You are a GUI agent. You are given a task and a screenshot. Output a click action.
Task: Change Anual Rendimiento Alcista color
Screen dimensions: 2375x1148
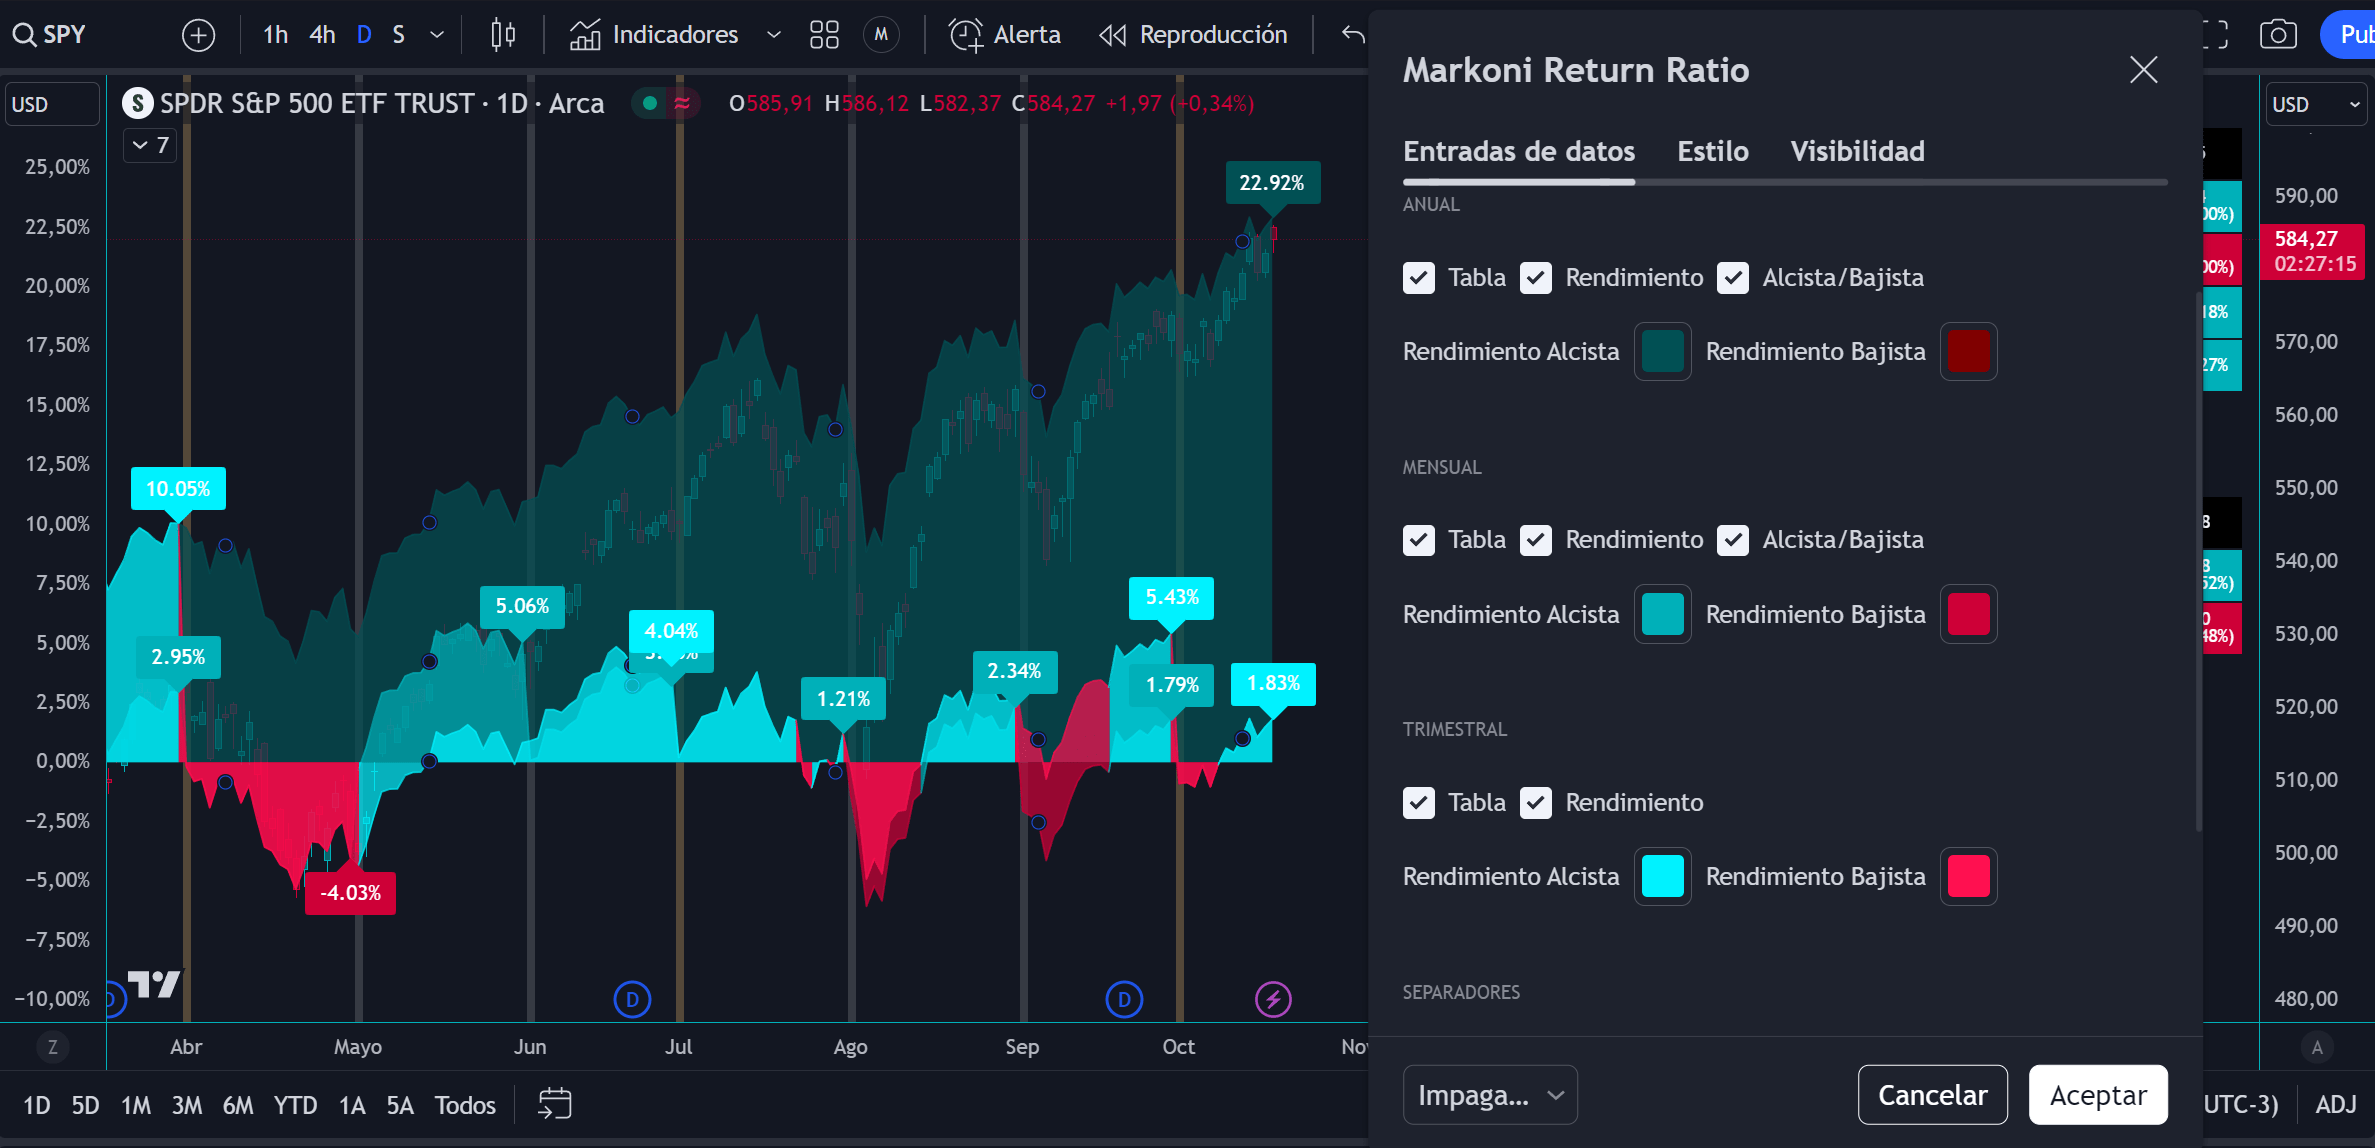pyautogui.click(x=1663, y=352)
